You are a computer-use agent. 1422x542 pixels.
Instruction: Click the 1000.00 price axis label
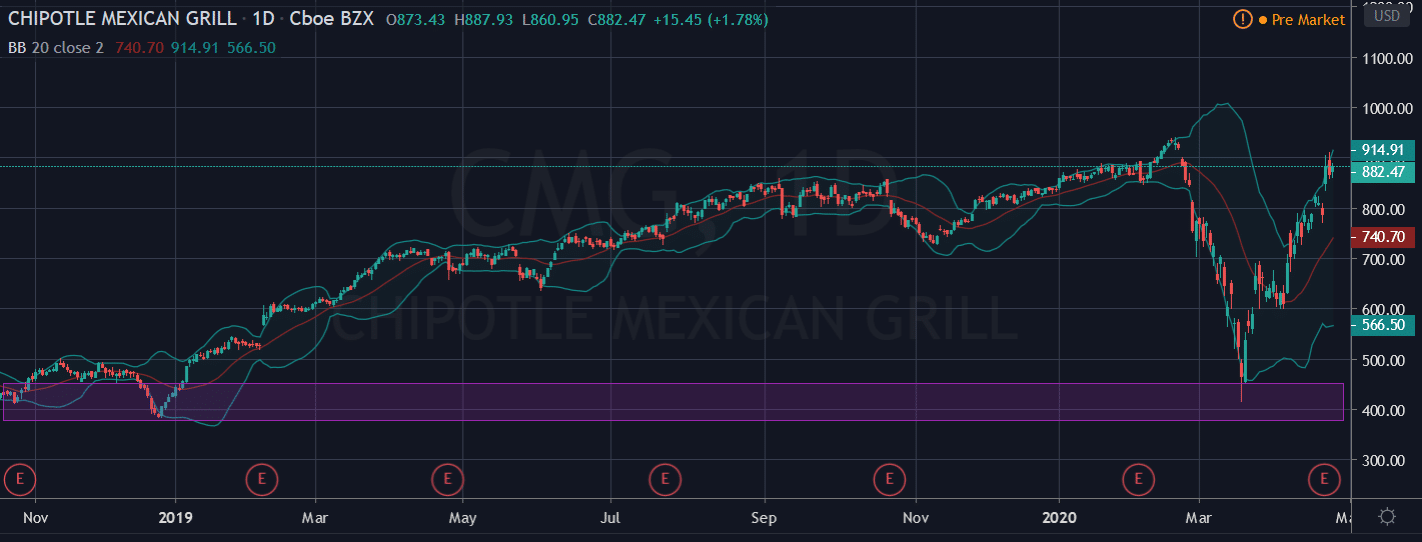coord(1386,109)
